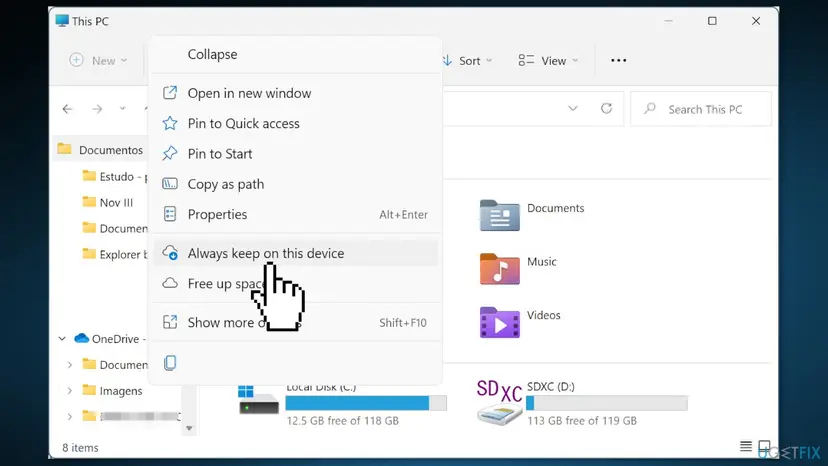The image size is (828, 466).
Task: Choose Open in new window
Action: [x=295, y=93]
